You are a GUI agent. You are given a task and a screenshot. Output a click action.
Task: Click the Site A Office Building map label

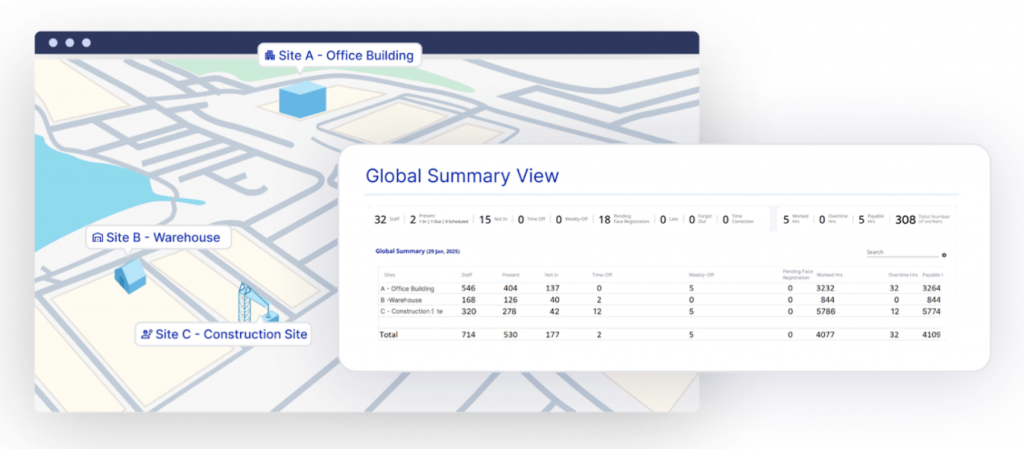[x=339, y=55]
